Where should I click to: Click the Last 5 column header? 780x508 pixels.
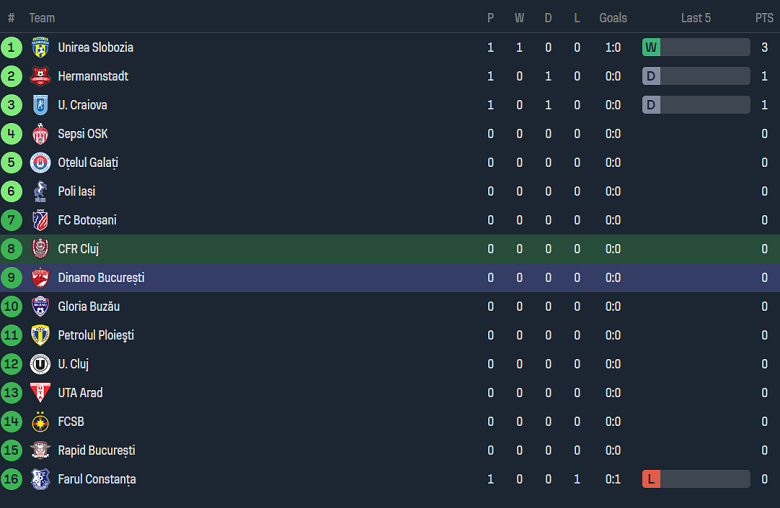696,18
